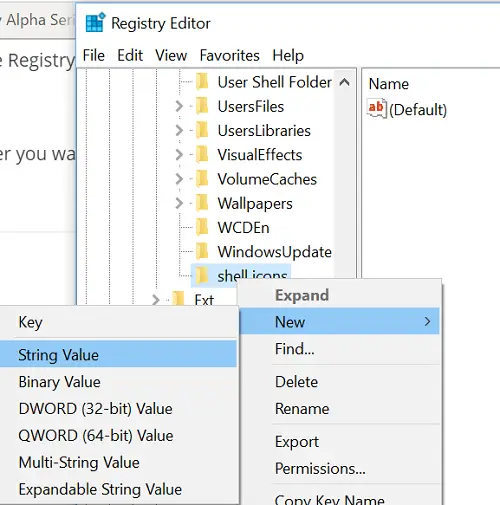Select the UsersFiles key label
This screenshot has width=500, height=505.
(x=251, y=106)
